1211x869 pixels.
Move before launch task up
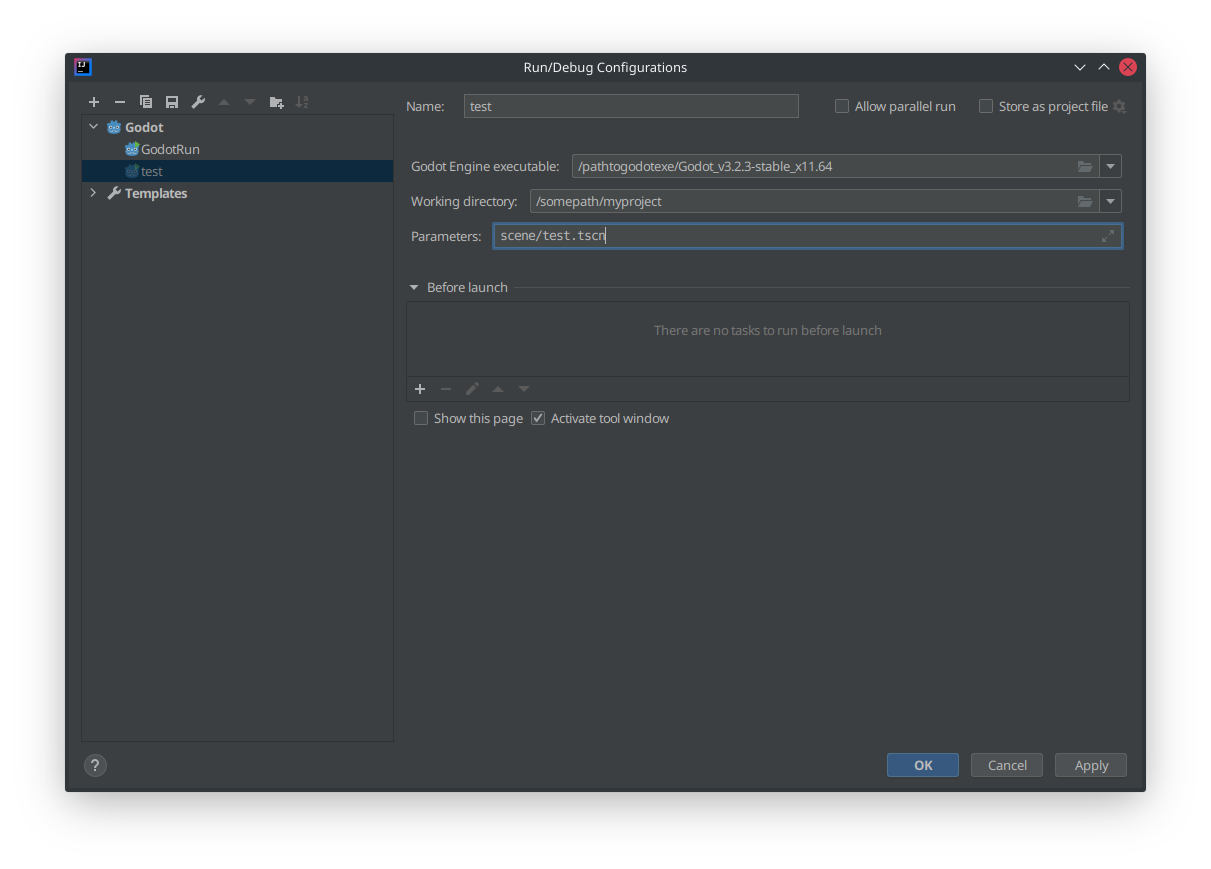click(498, 389)
